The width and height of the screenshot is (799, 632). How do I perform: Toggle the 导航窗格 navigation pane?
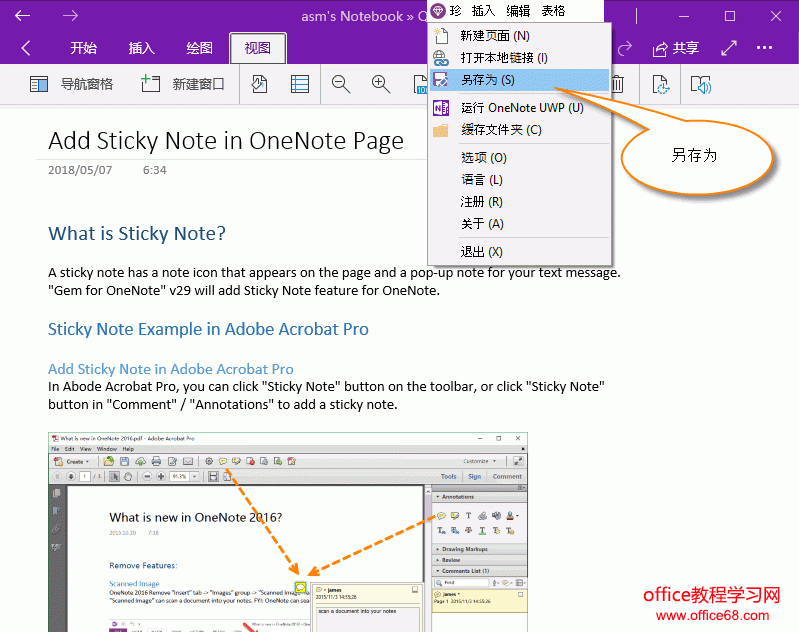[71, 84]
